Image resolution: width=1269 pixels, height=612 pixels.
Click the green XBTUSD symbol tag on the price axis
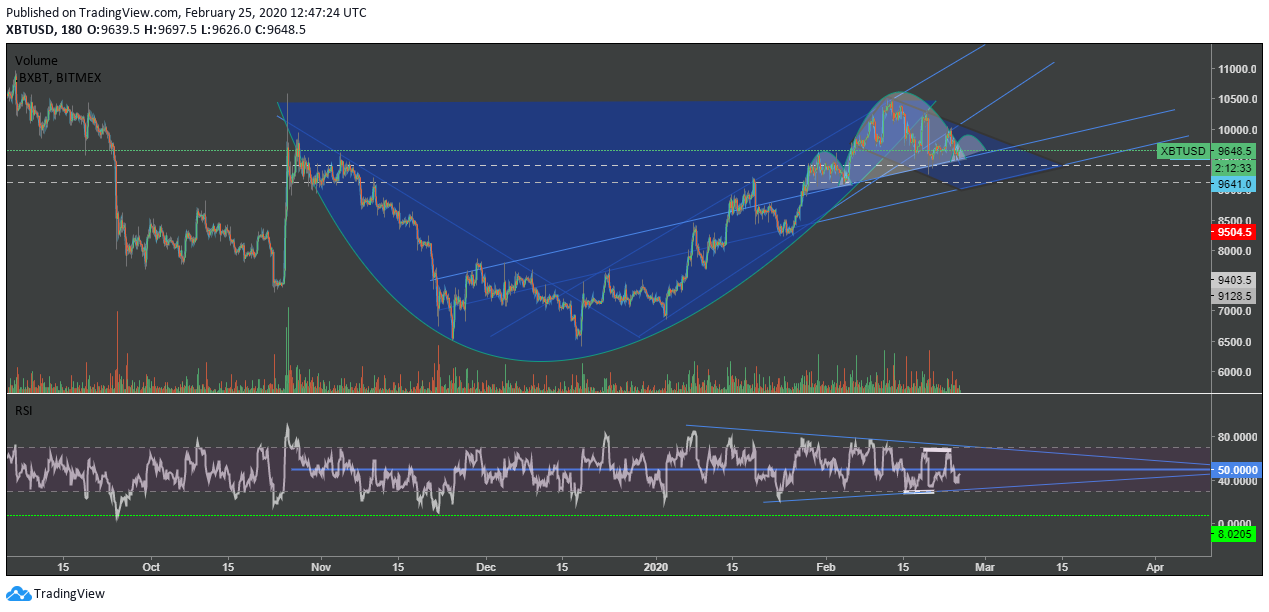click(x=1182, y=151)
